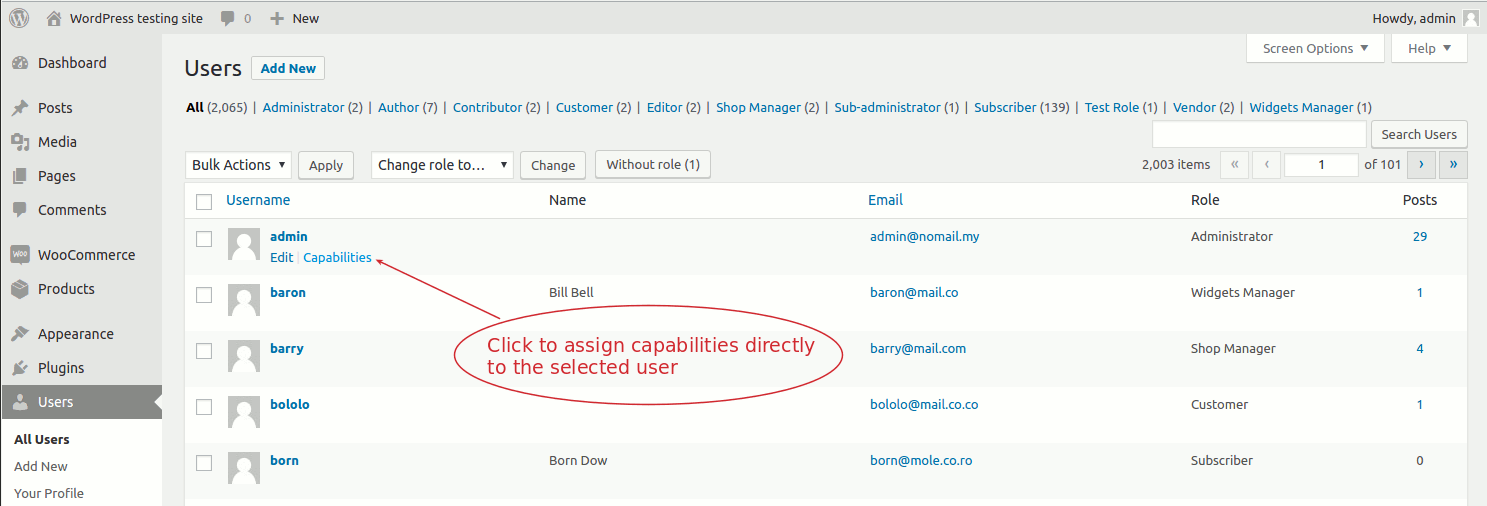Click the Posts pushpin icon
Viewport: 1487px width, 506px height.
(20, 108)
